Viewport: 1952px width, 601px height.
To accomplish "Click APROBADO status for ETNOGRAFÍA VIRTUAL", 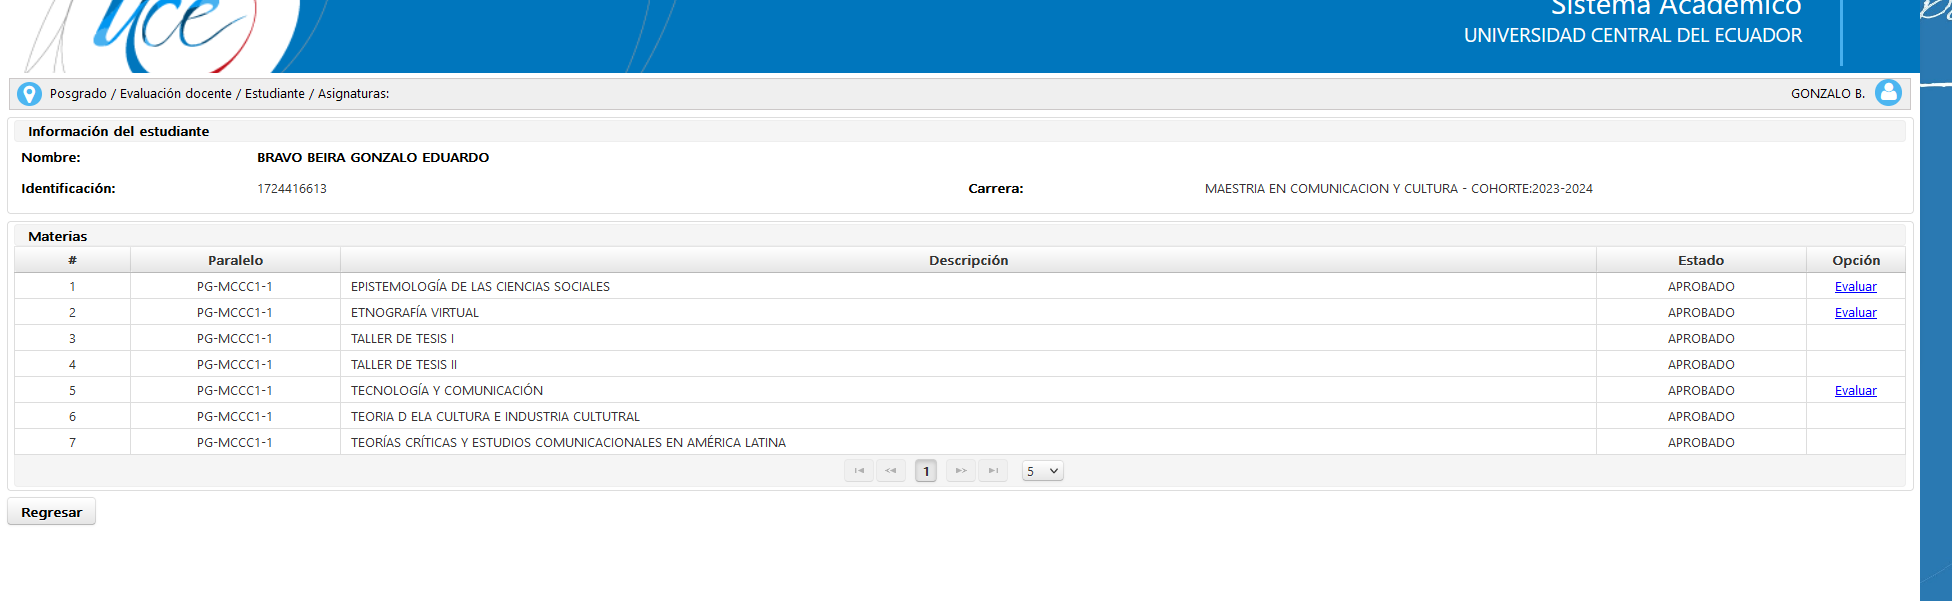I will [x=1701, y=313].
